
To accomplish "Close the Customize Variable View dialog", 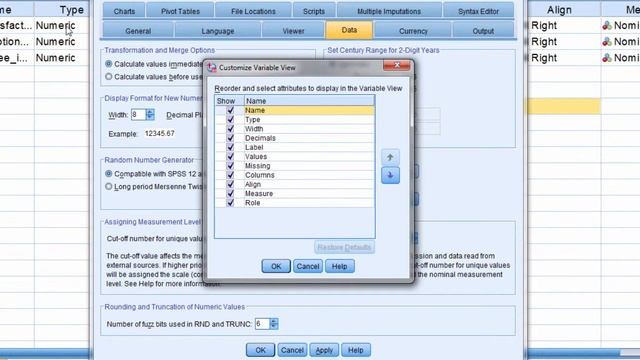I will [396, 65].
